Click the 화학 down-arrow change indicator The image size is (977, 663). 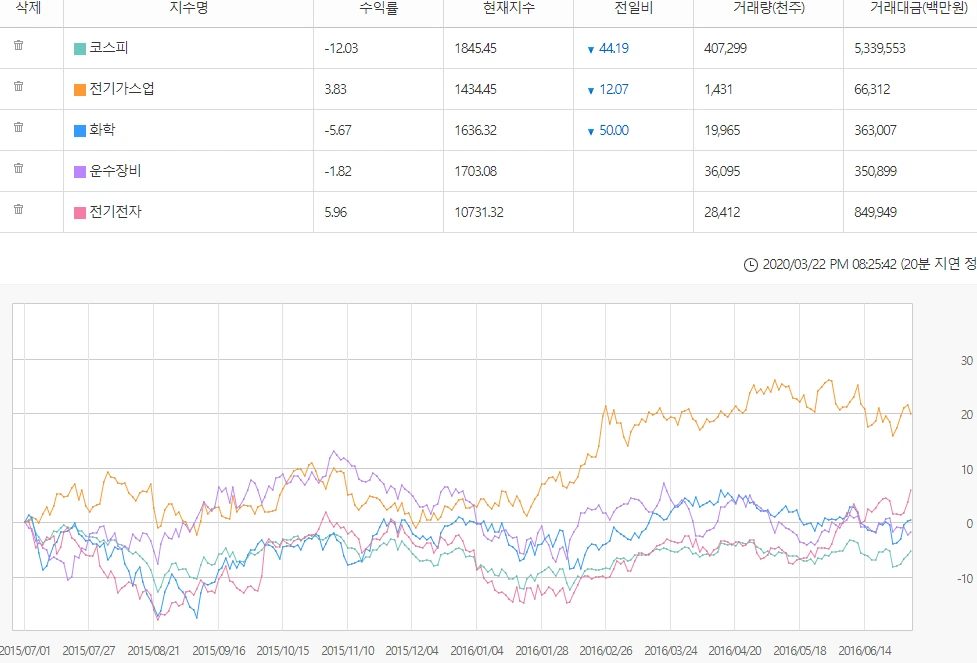click(591, 131)
